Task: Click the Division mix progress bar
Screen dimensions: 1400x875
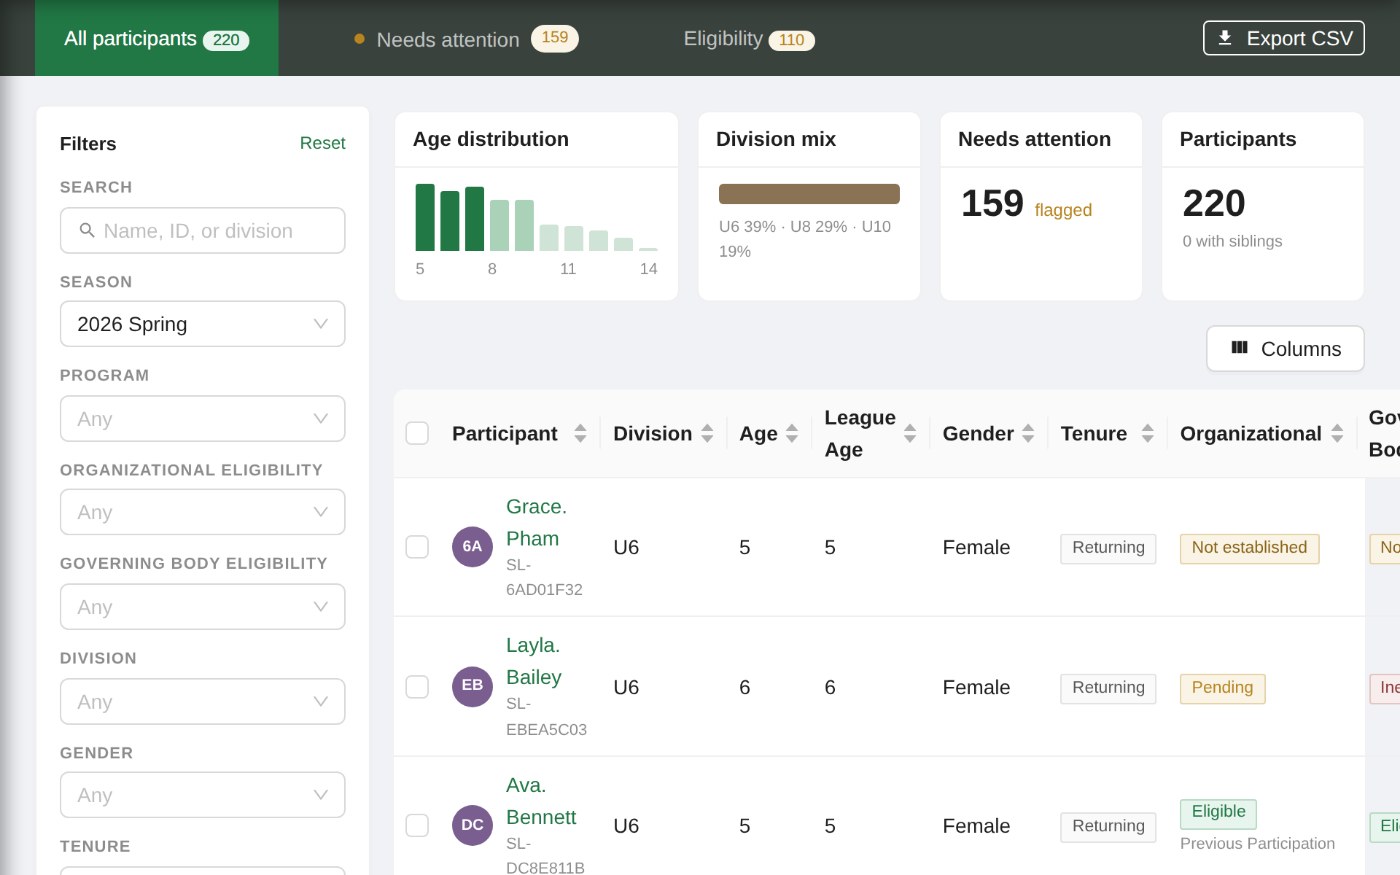Action: pos(809,194)
